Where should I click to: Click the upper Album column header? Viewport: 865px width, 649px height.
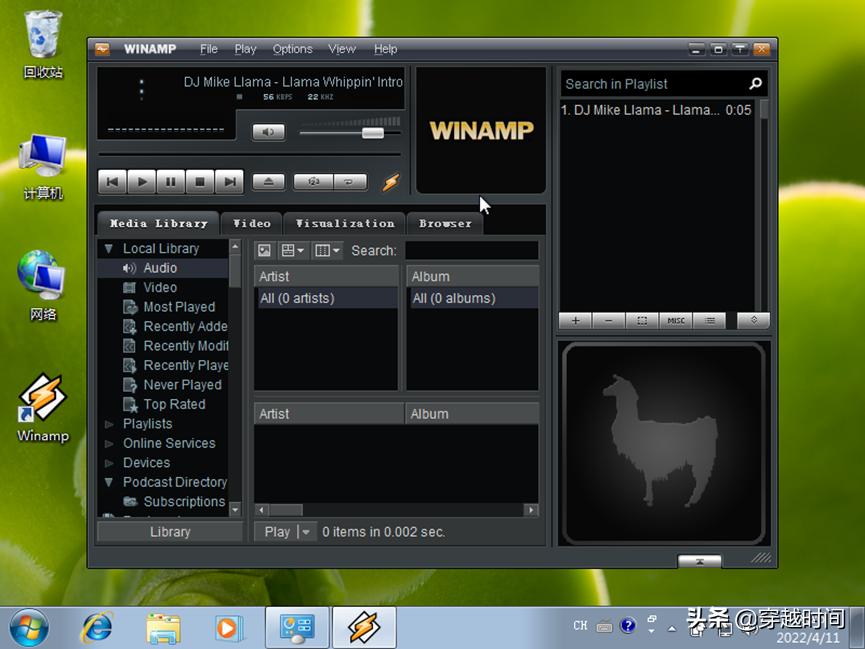coord(473,276)
